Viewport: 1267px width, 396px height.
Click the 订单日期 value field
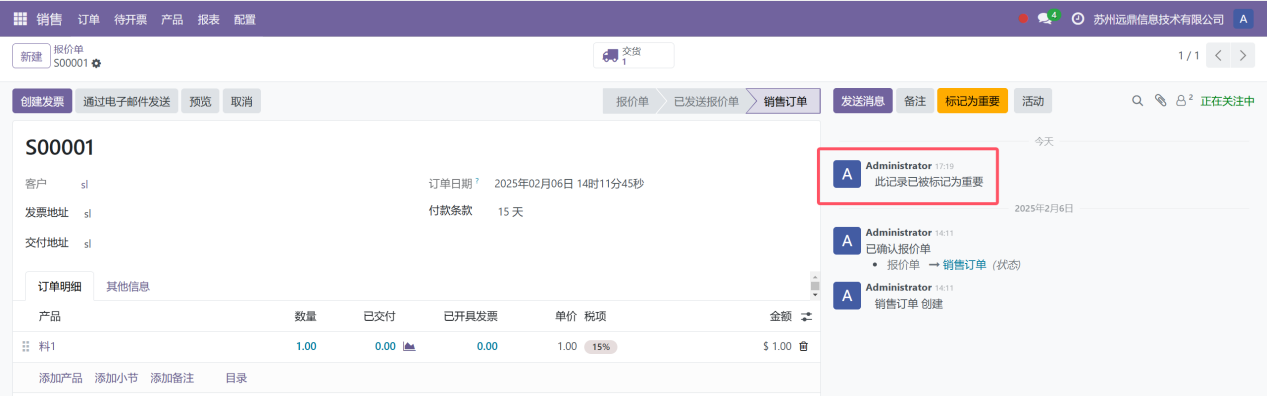569,184
